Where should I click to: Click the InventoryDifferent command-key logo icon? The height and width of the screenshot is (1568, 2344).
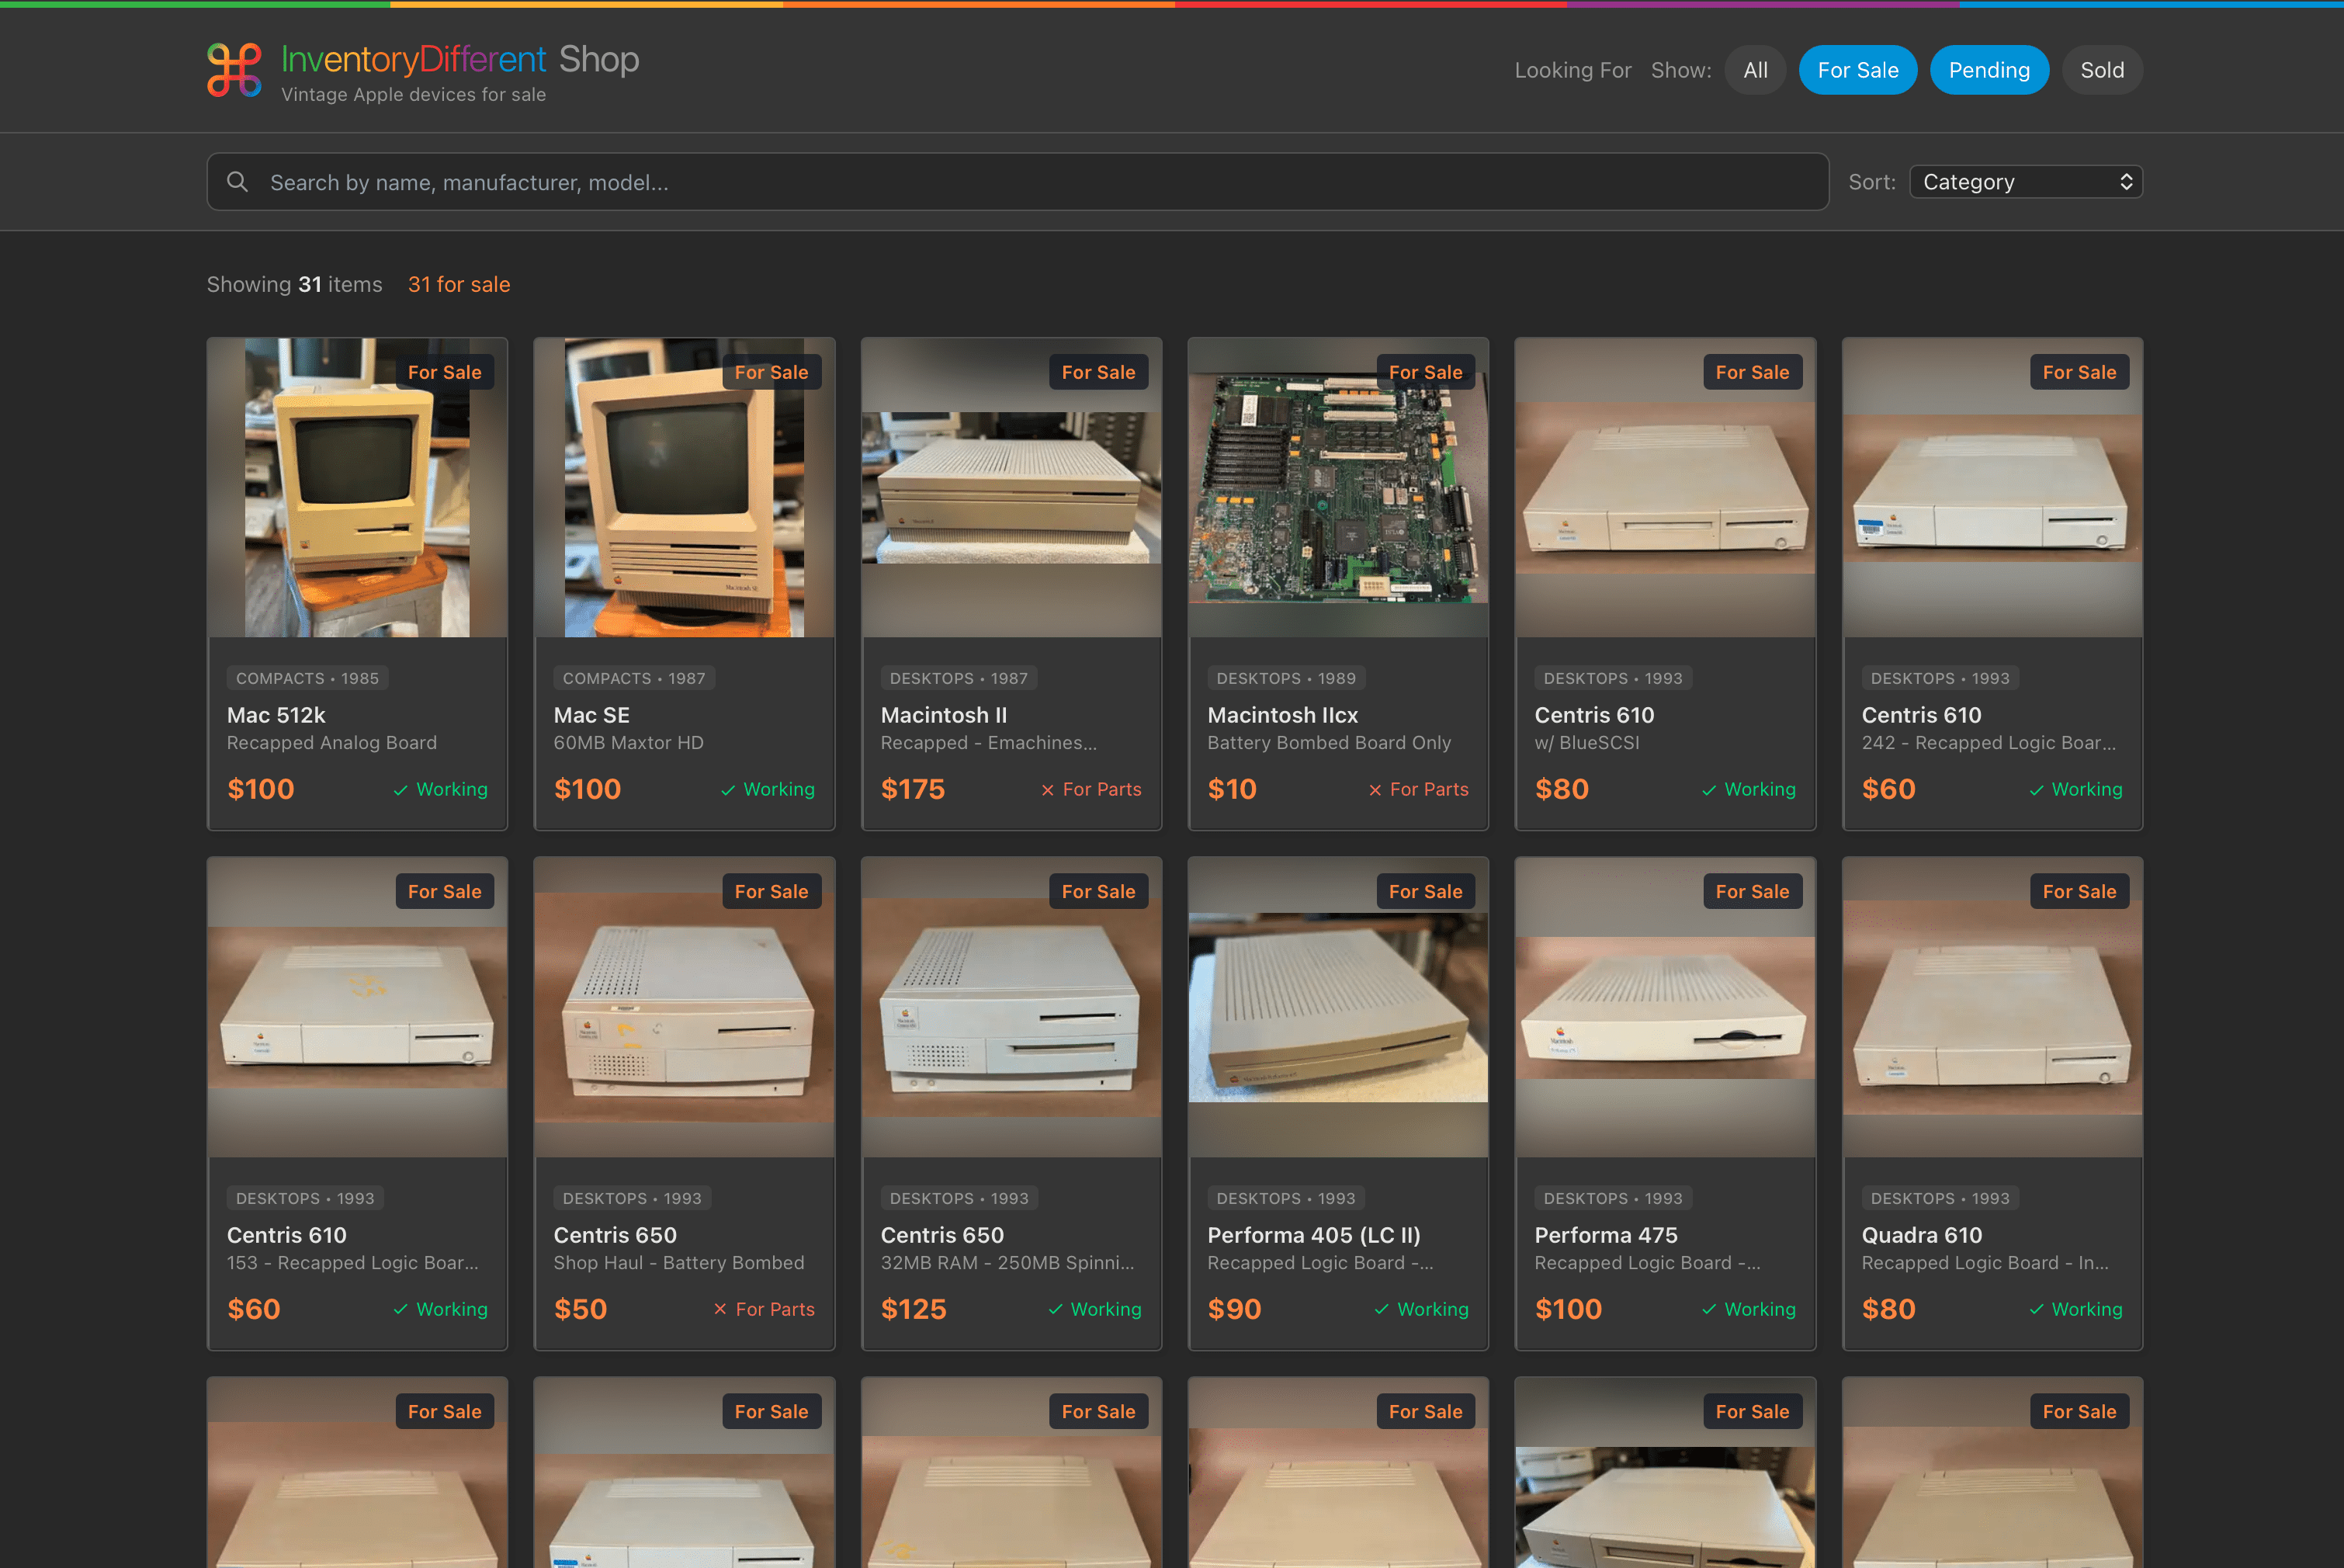click(x=234, y=69)
